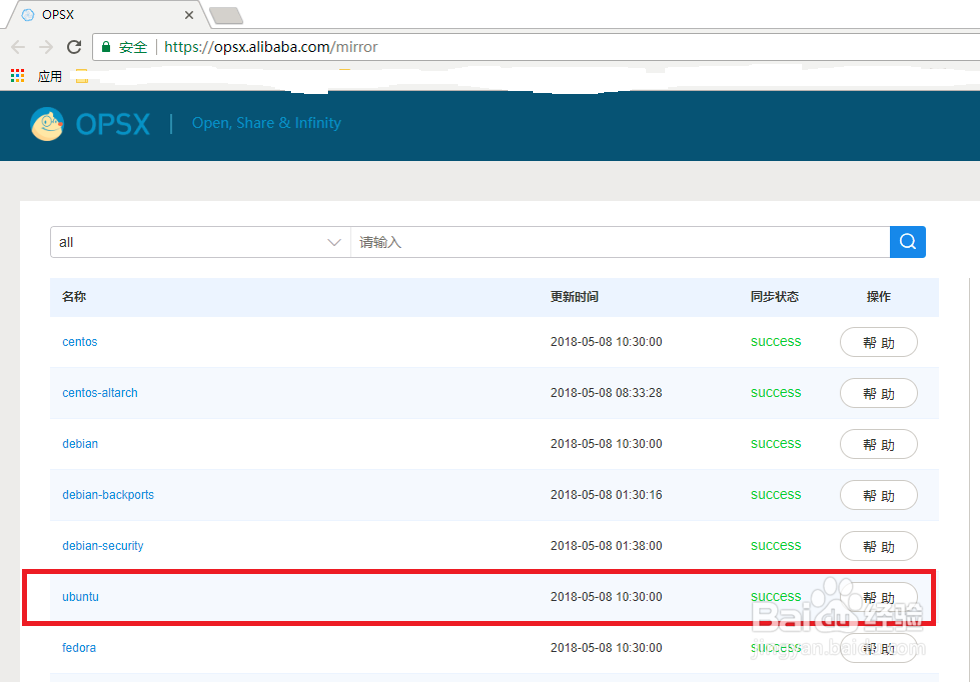The width and height of the screenshot is (980, 682).
Task: Click 帮助 button in debian-security row
Action: point(879,546)
